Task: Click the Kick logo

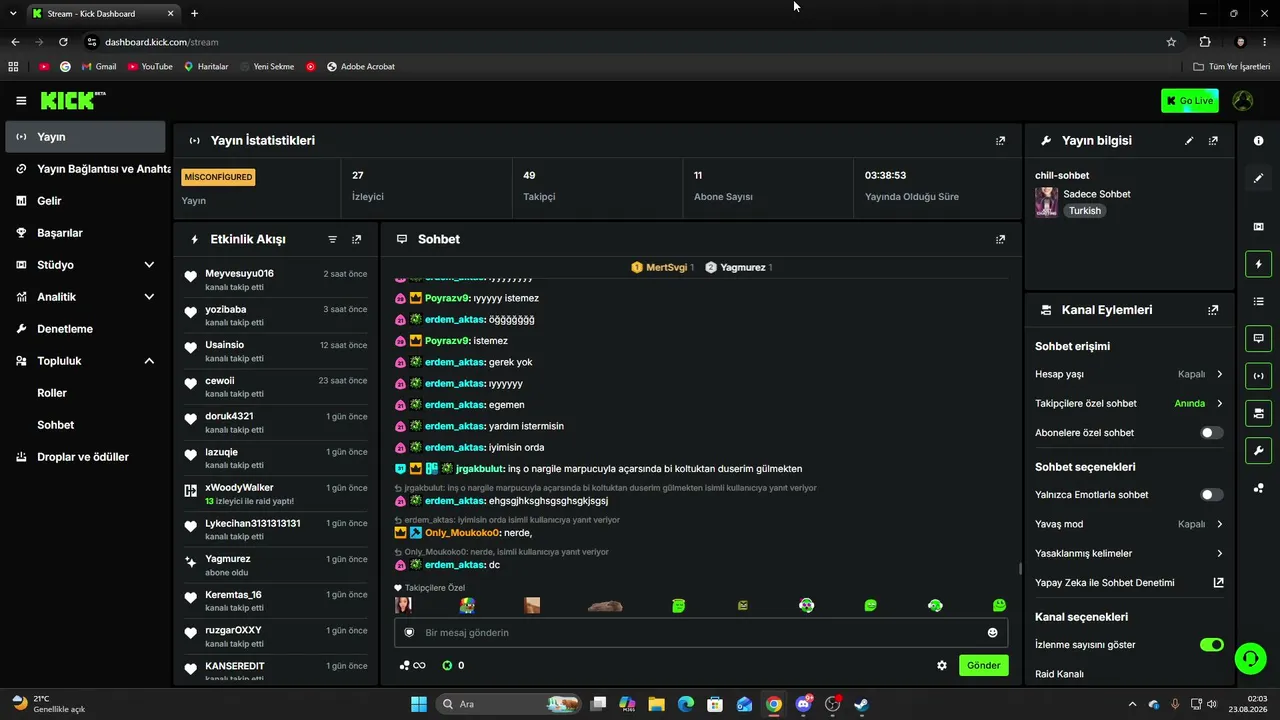Action: tap(73, 100)
